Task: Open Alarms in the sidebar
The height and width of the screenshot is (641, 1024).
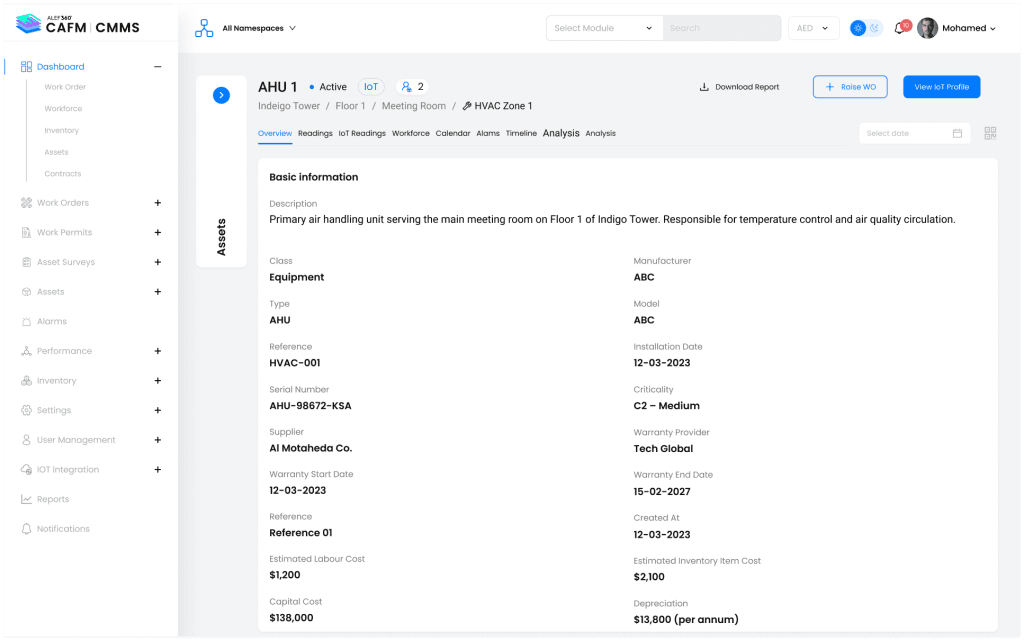Action: pyautogui.click(x=52, y=321)
